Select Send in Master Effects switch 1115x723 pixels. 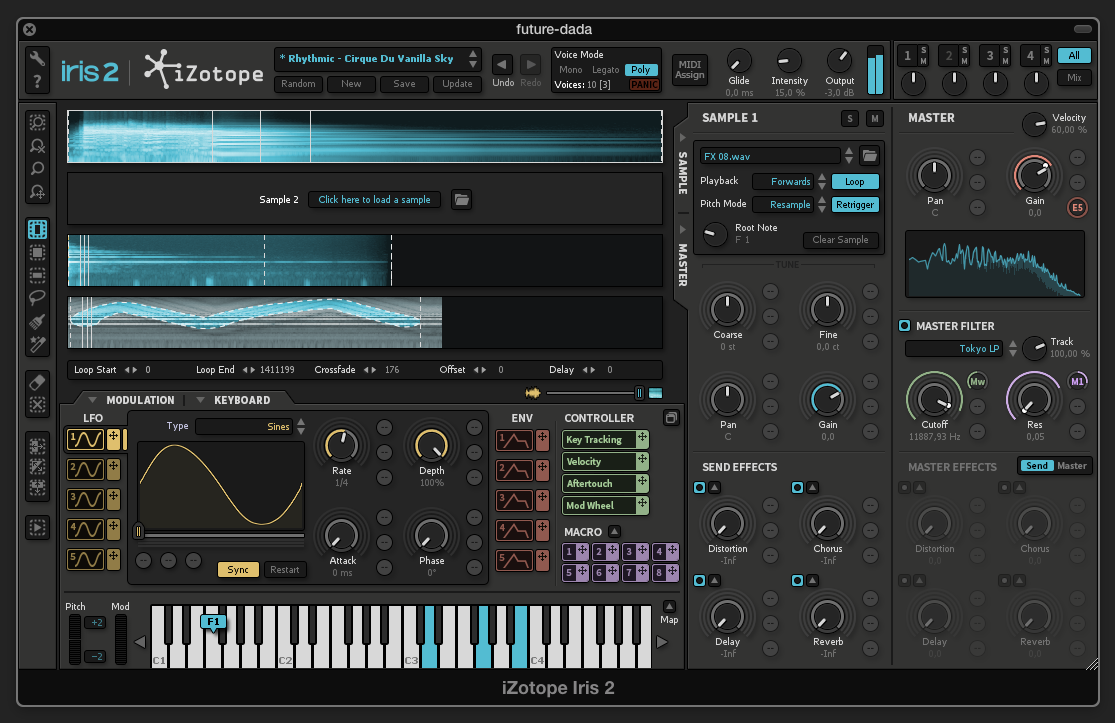point(1036,466)
